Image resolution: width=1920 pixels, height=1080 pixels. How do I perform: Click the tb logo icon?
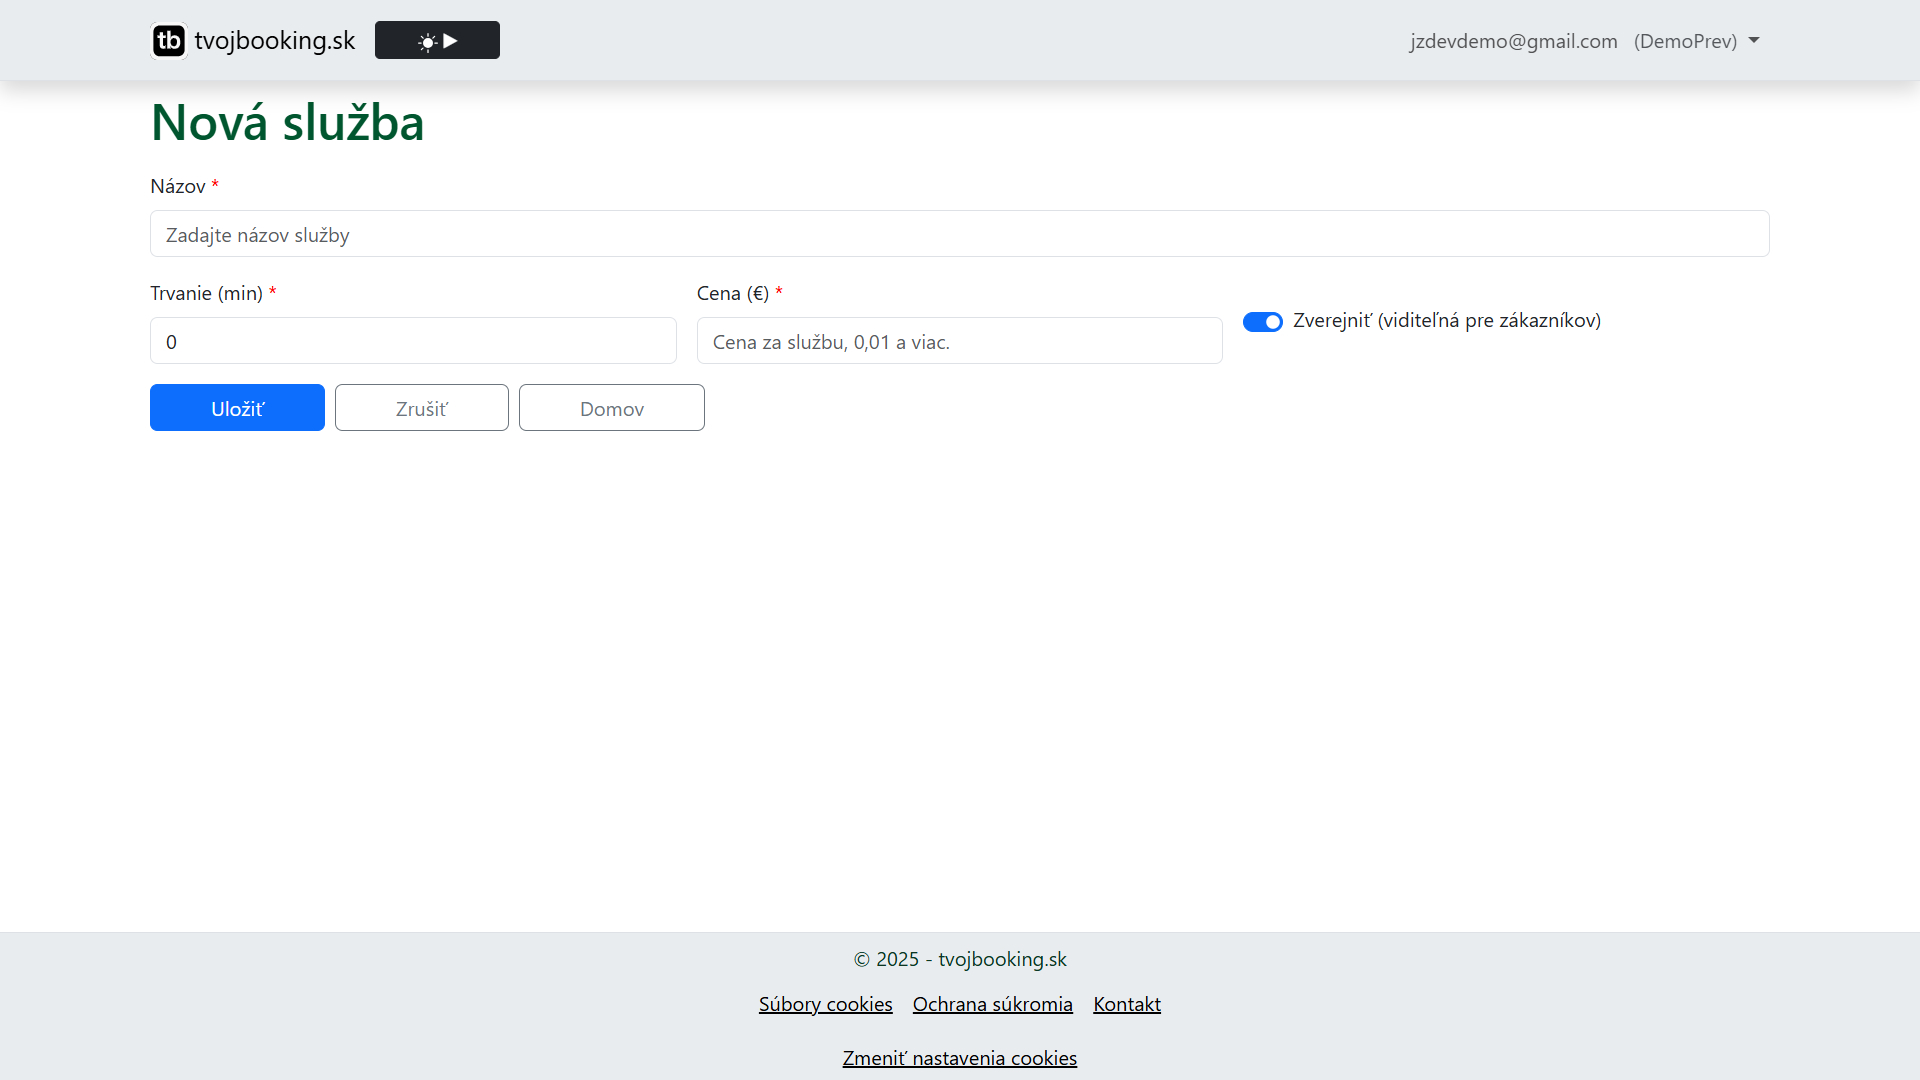(168, 41)
